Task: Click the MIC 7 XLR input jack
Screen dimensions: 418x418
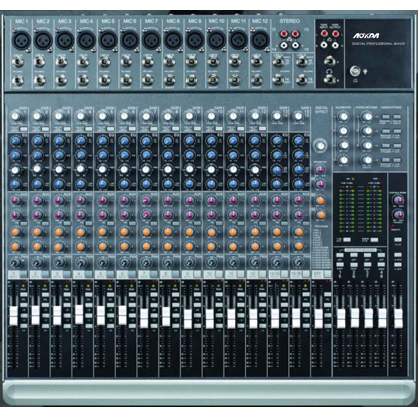Action: [152, 40]
